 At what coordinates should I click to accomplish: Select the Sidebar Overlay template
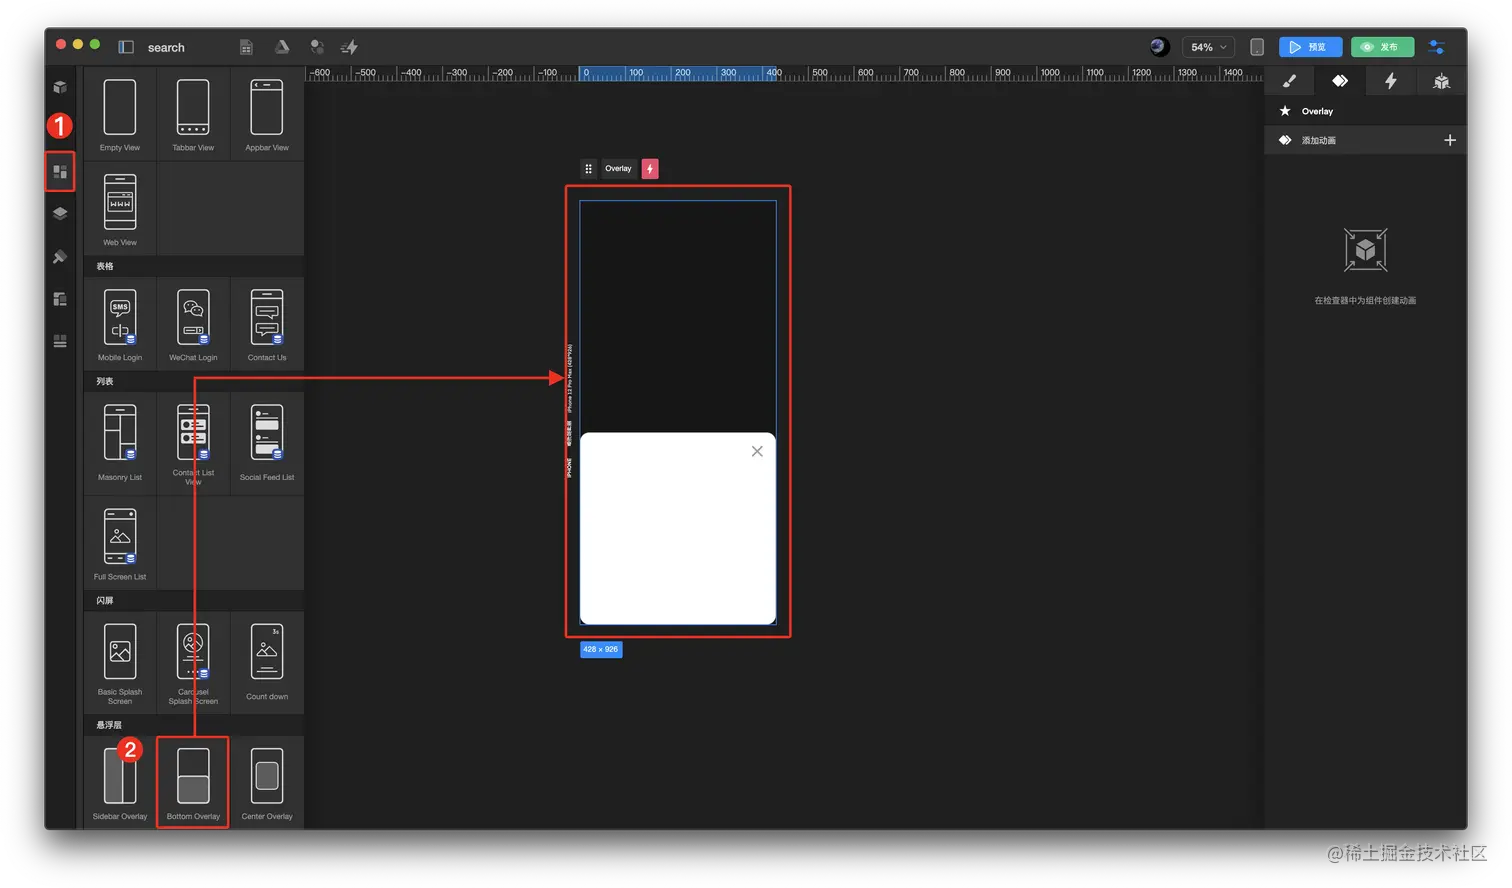click(120, 782)
